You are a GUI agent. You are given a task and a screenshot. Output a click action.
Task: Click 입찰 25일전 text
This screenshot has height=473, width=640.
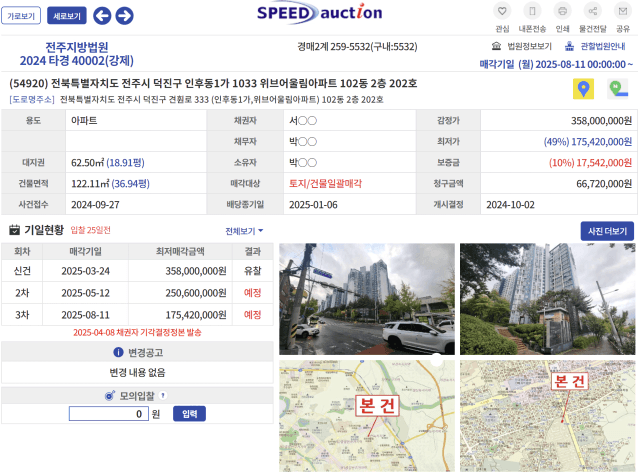click(91, 230)
